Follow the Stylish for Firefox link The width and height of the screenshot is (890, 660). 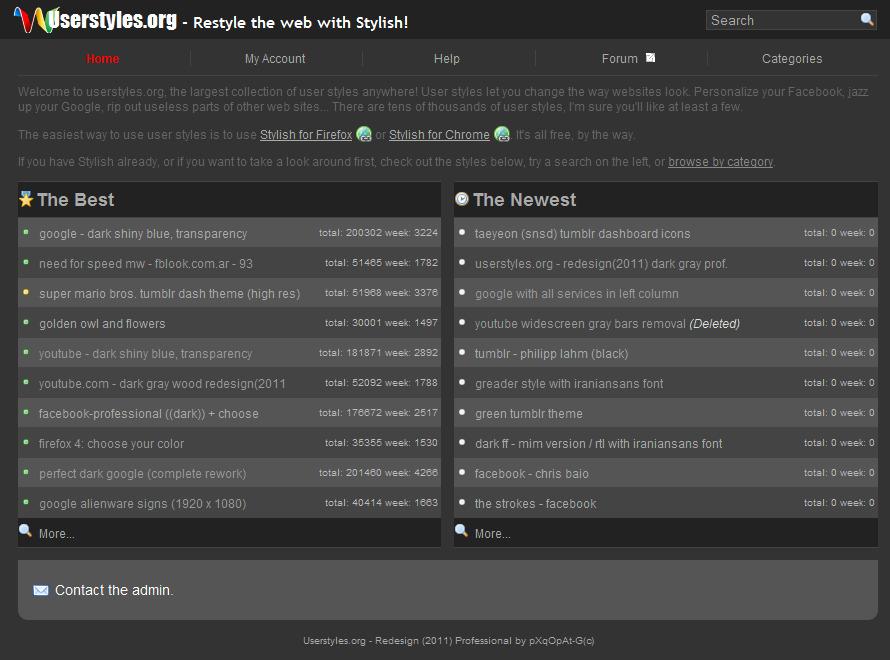coord(306,134)
